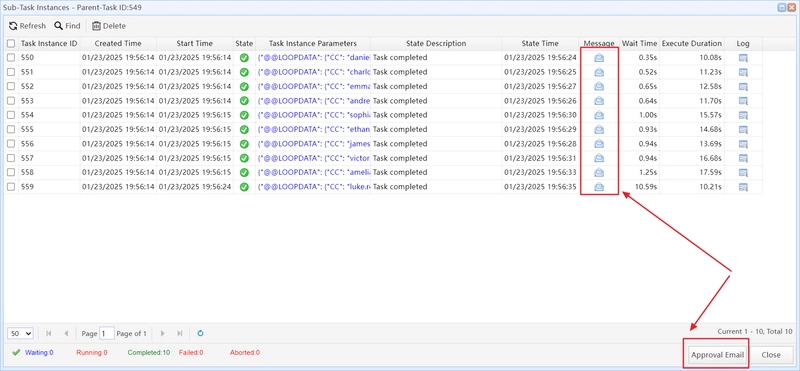The image size is (800, 371).
Task: Sort by Execute Duration column header
Action: tap(692, 44)
